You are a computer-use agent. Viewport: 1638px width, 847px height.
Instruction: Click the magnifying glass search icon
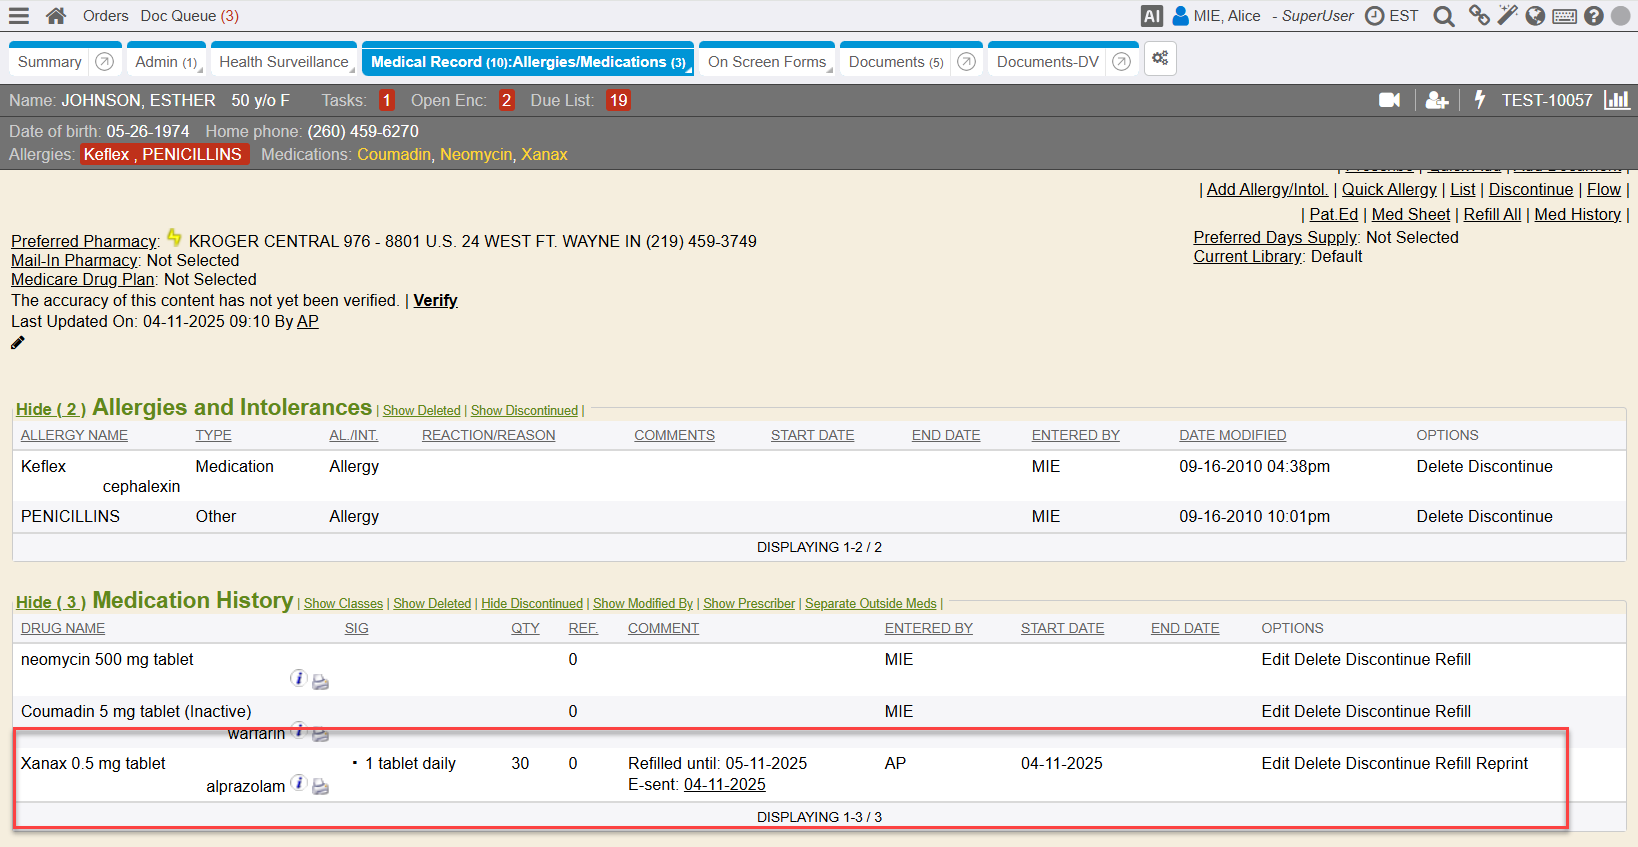(1443, 16)
